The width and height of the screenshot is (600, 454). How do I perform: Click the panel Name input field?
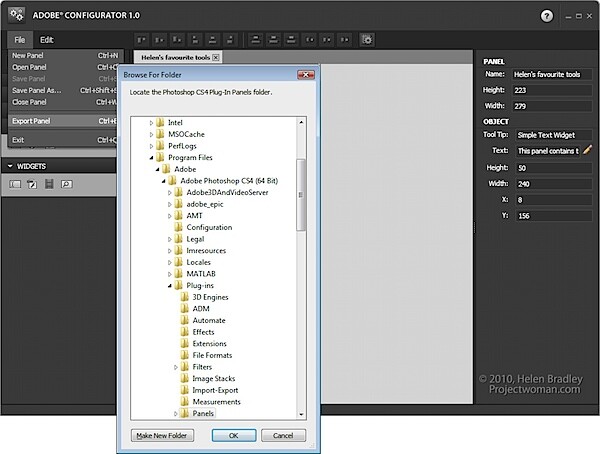point(552,74)
